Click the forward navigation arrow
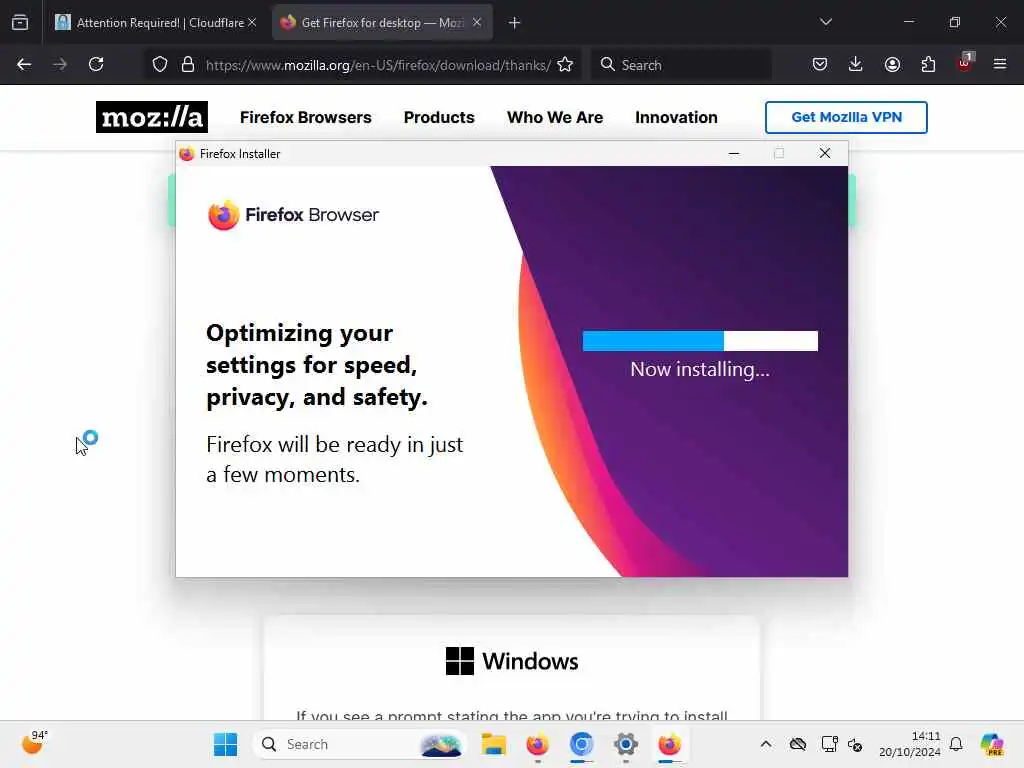Viewport: 1024px width, 768px height. 60,65
